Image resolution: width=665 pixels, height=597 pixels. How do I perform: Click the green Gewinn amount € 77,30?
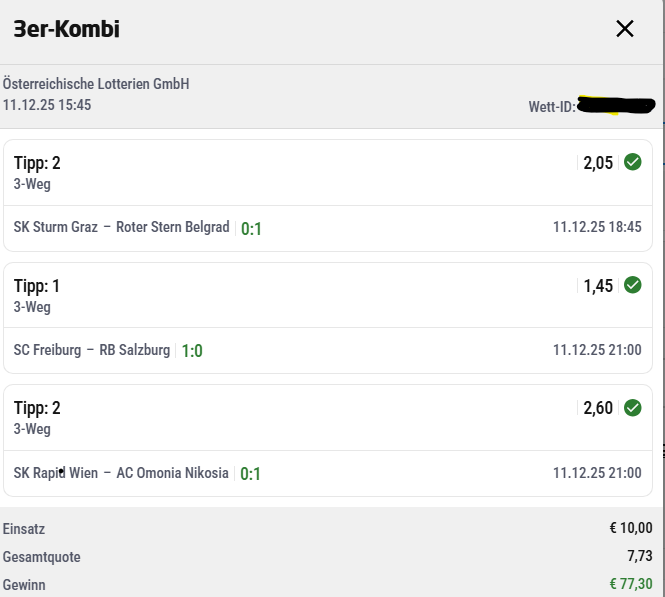coord(630,585)
